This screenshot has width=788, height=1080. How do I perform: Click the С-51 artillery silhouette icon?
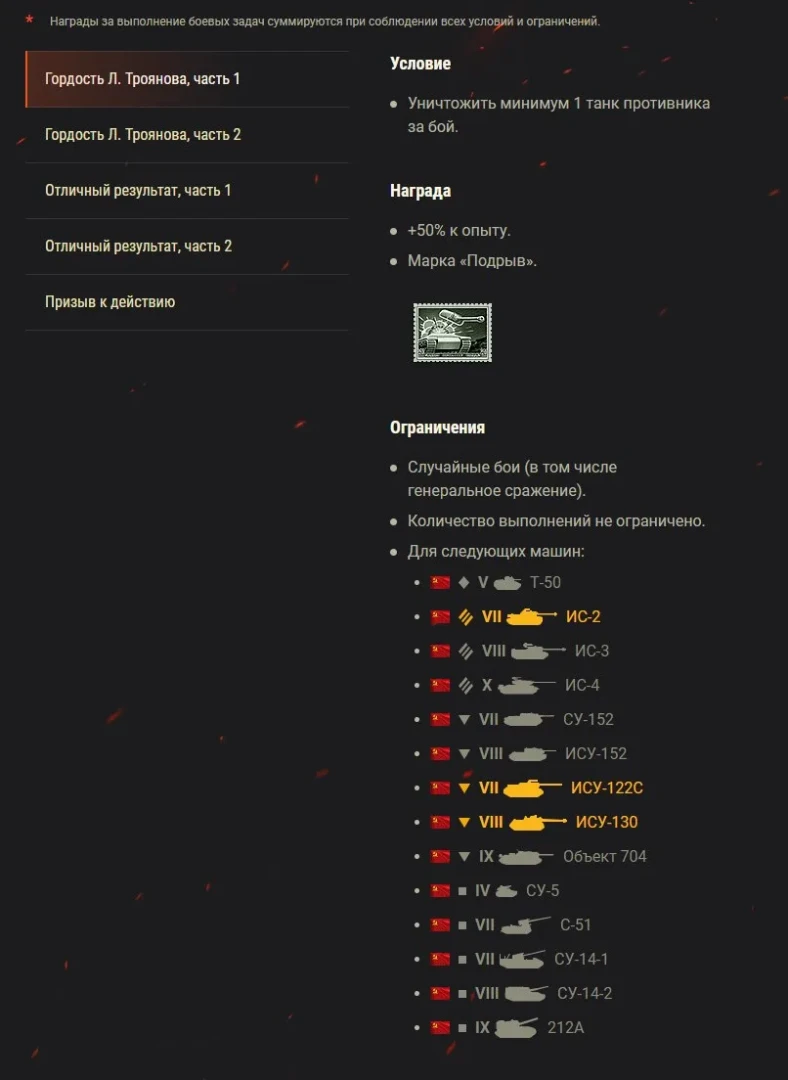[x=526, y=925]
